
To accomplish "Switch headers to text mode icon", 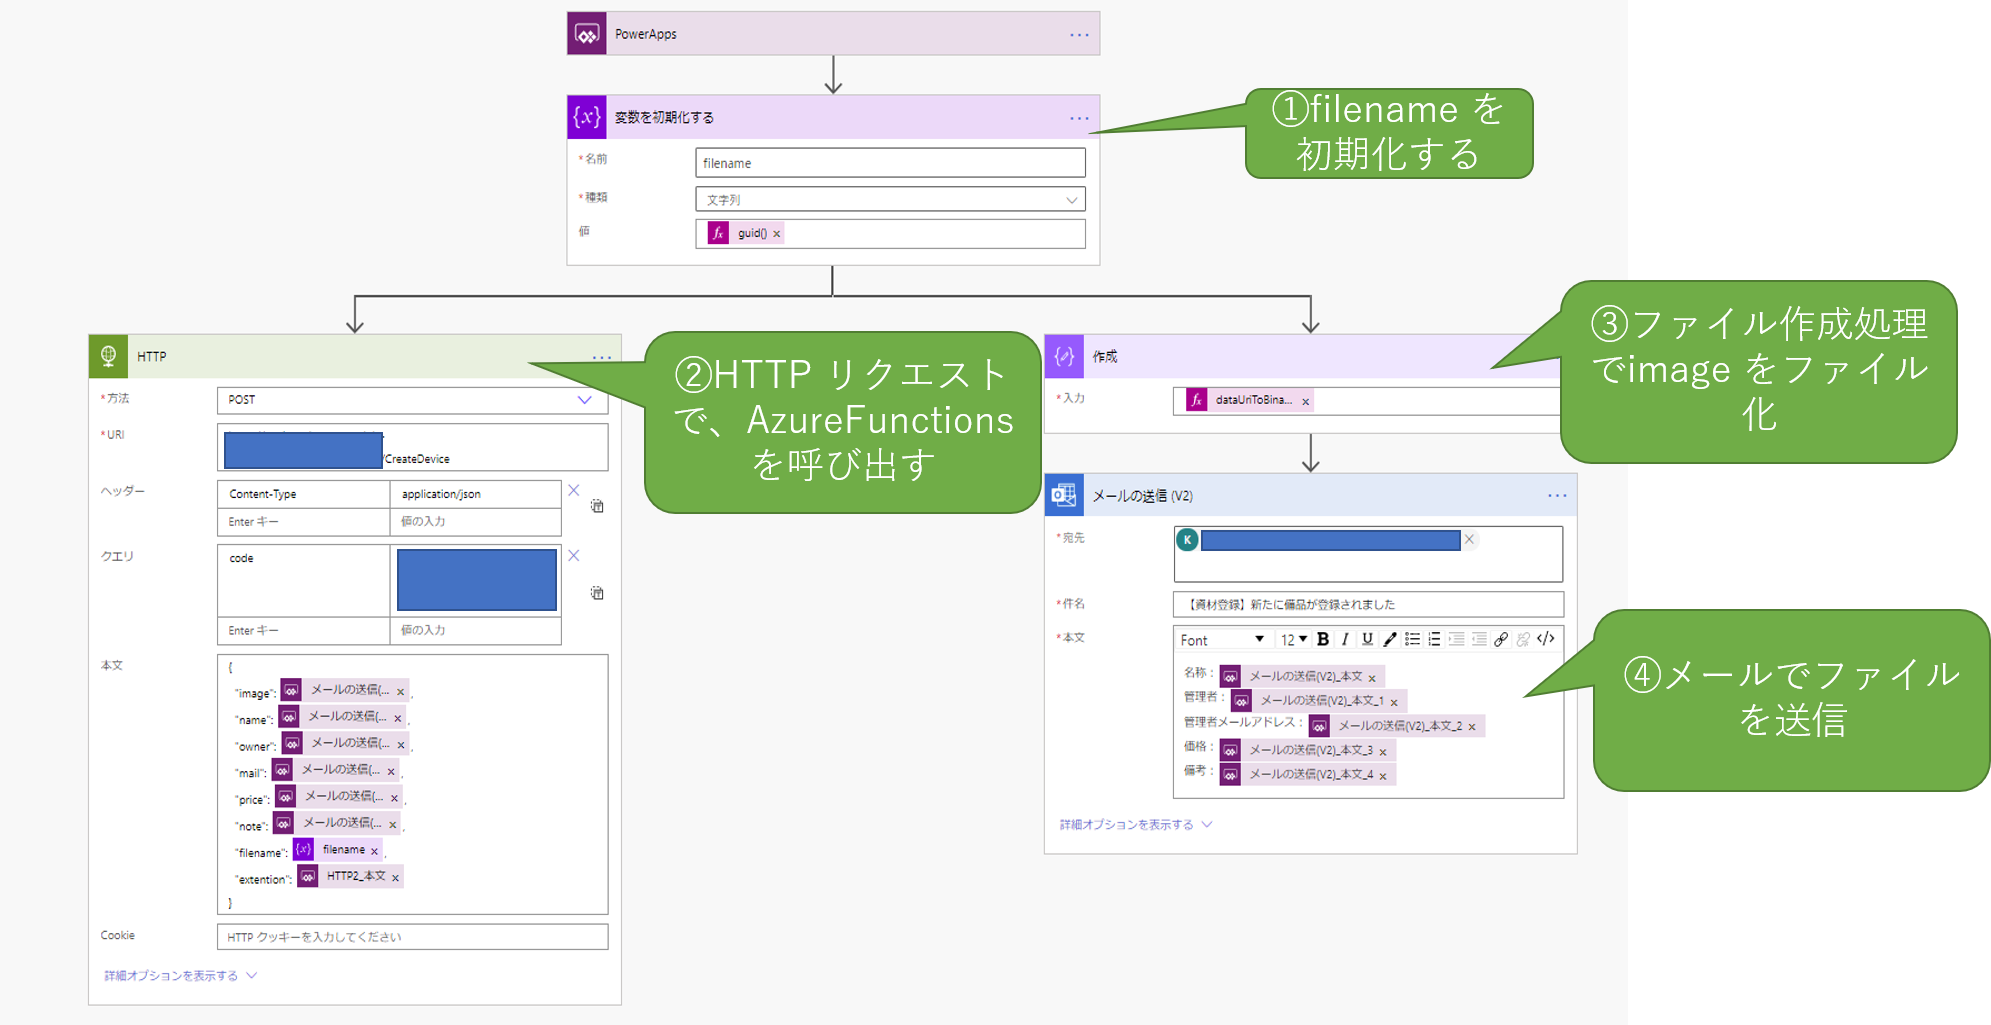I will pos(597,506).
